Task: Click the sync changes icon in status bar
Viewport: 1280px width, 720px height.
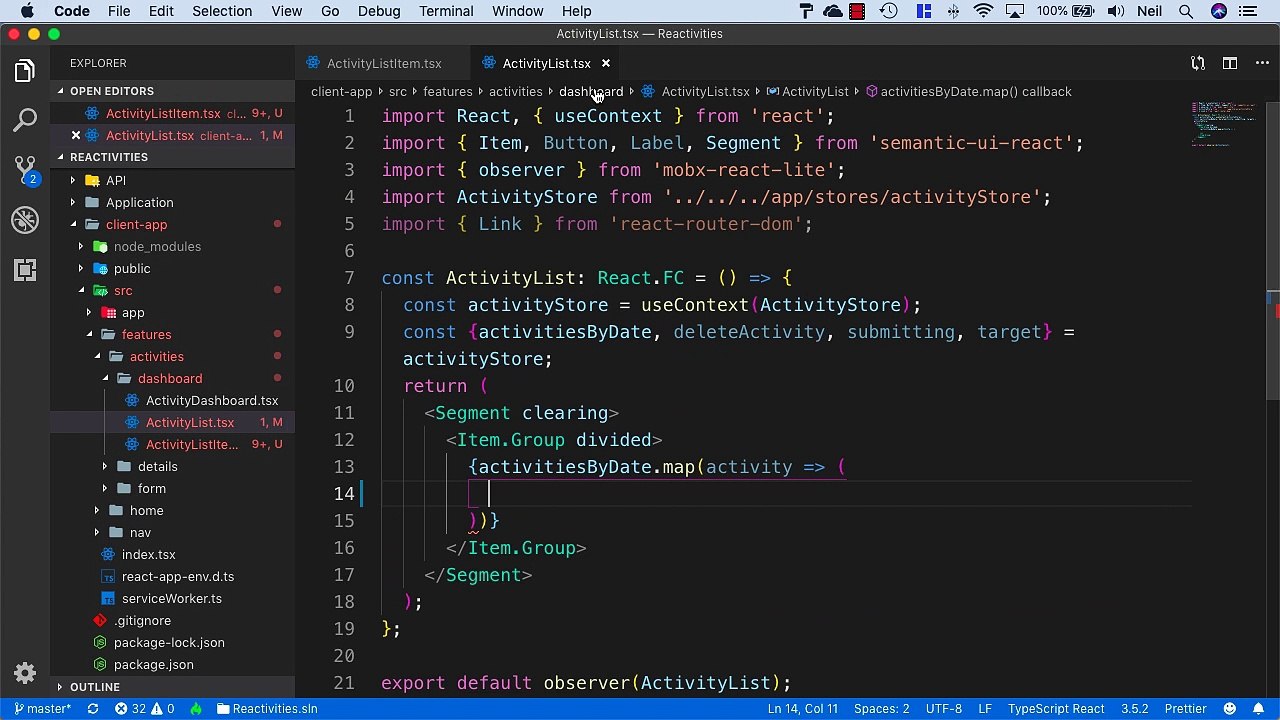Action: (93, 709)
